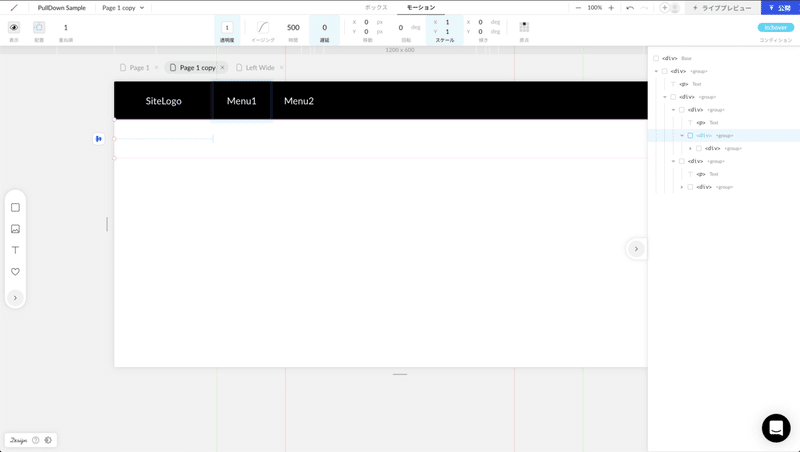The width and height of the screenshot is (800, 452).
Task: Switch to the ボックス tab
Action: tap(376, 8)
